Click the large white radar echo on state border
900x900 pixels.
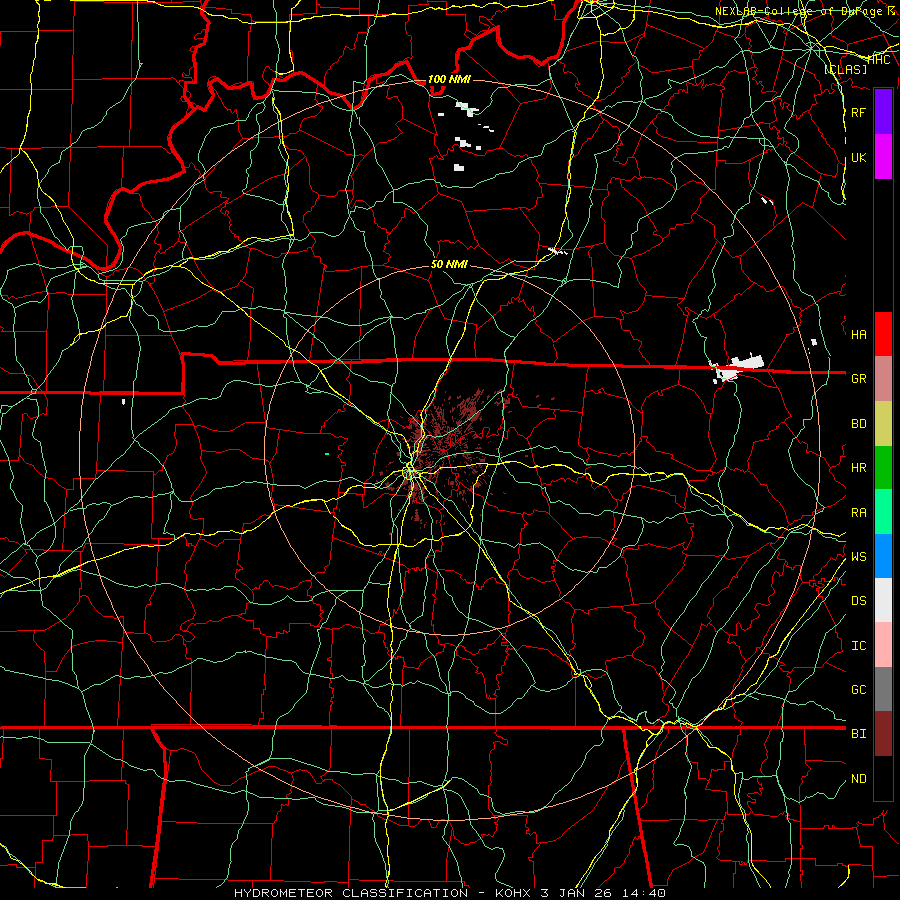coord(738,368)
